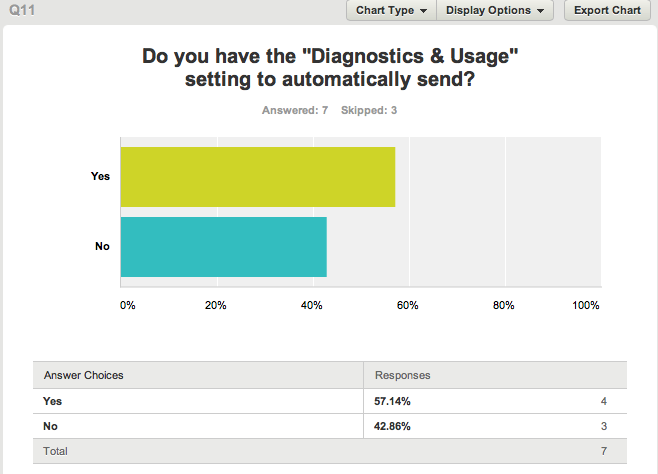Click the Answer Choices column header

click(84, 375)
